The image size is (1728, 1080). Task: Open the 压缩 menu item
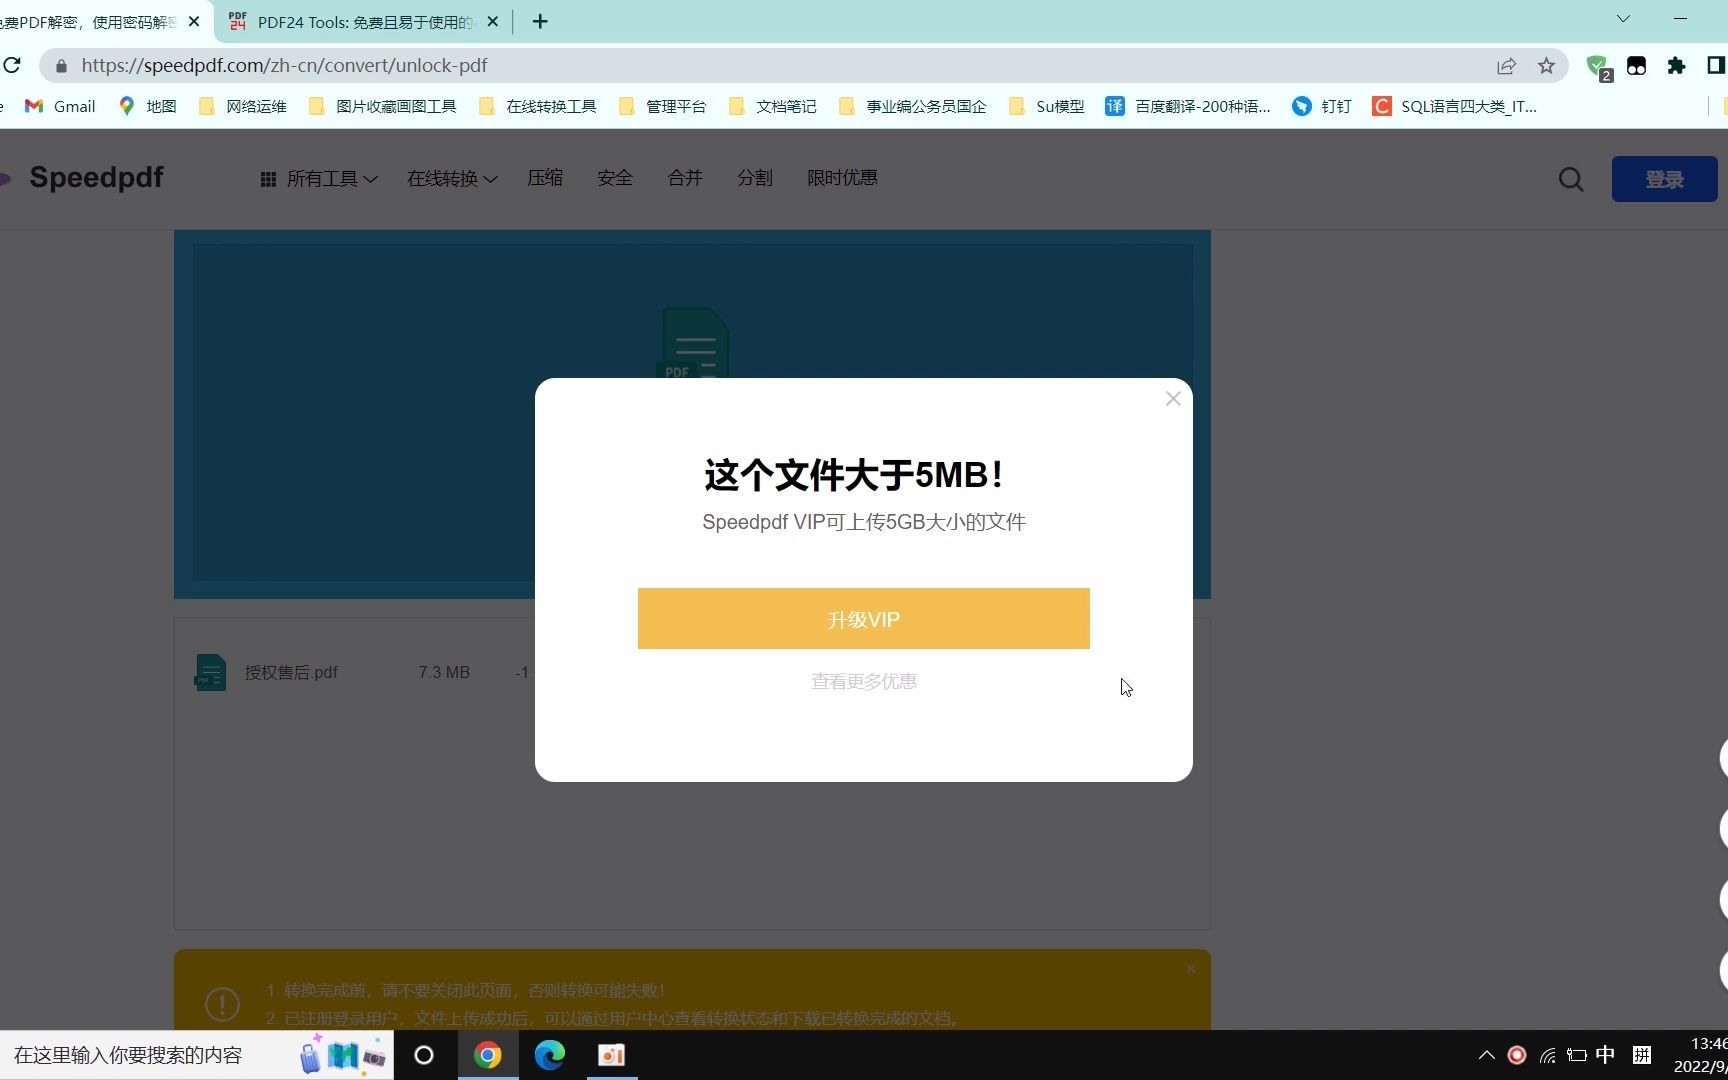[545, 178]
